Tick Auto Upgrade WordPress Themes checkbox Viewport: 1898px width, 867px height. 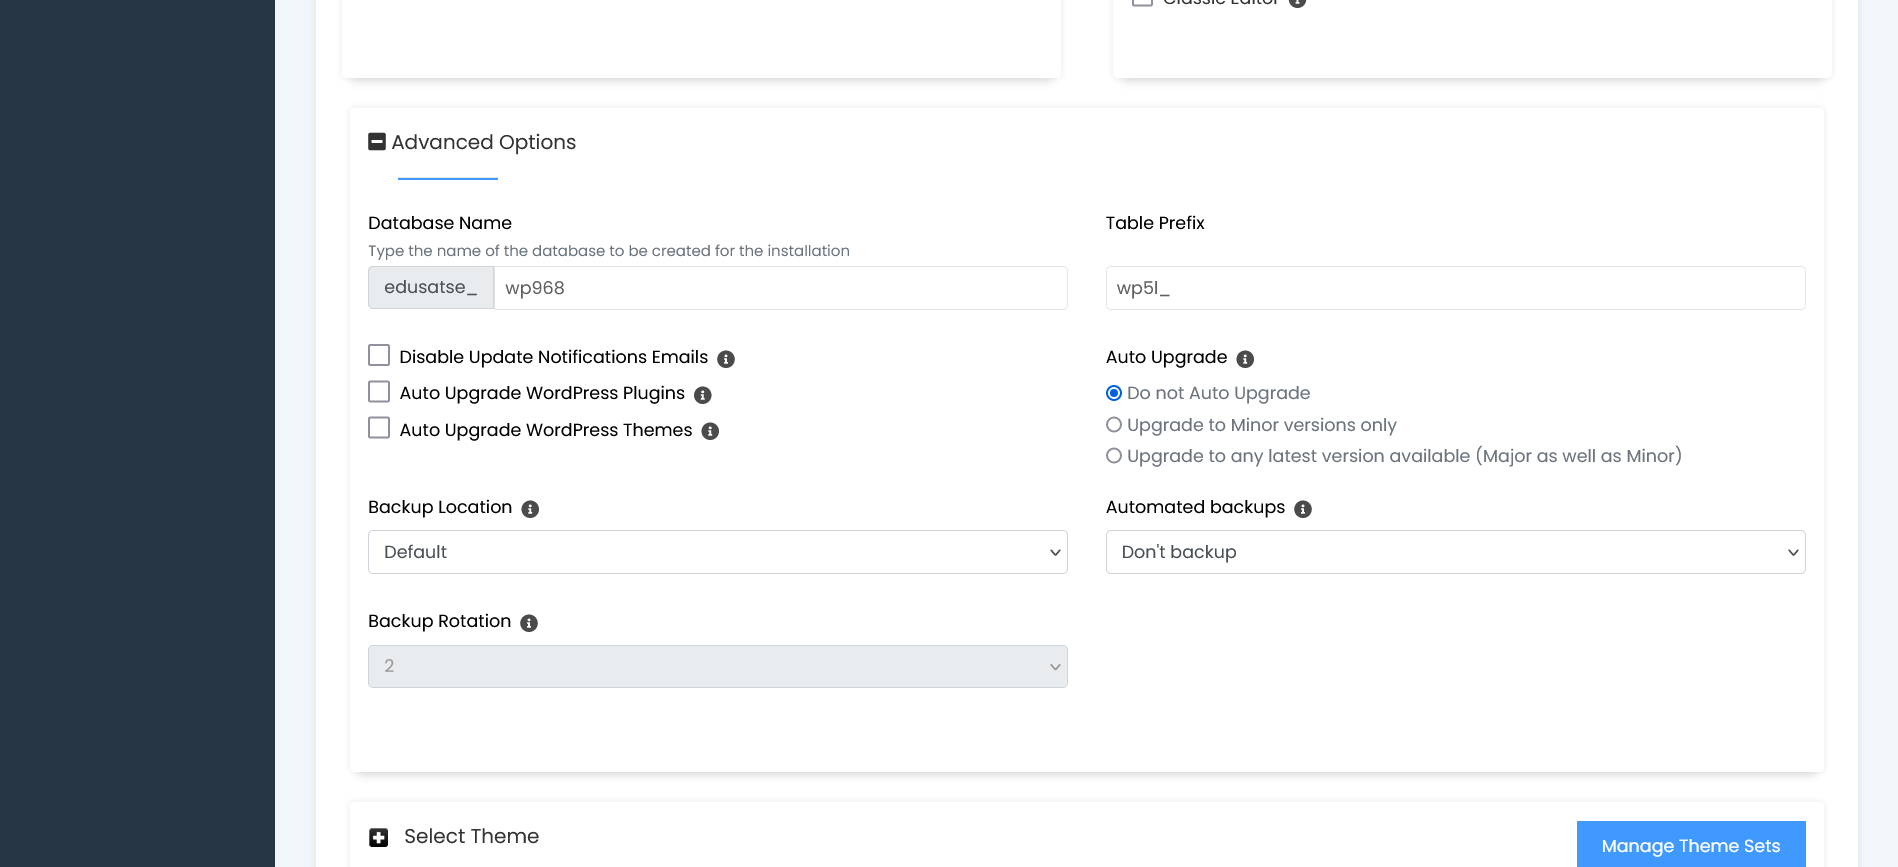[379, 428]
